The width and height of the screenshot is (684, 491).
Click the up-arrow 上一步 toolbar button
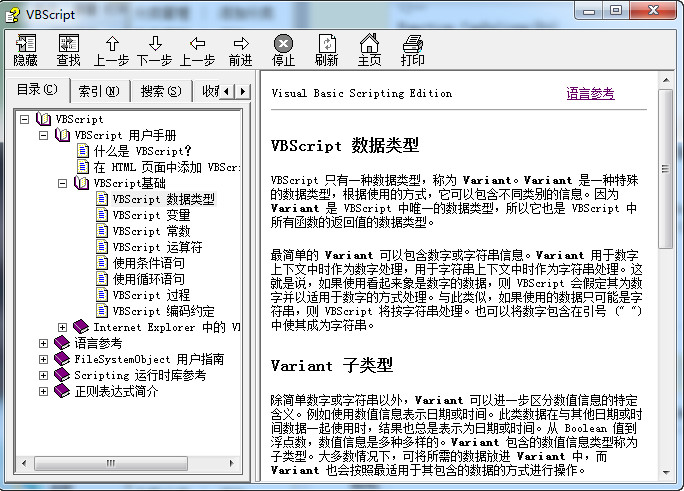[112, 50]
